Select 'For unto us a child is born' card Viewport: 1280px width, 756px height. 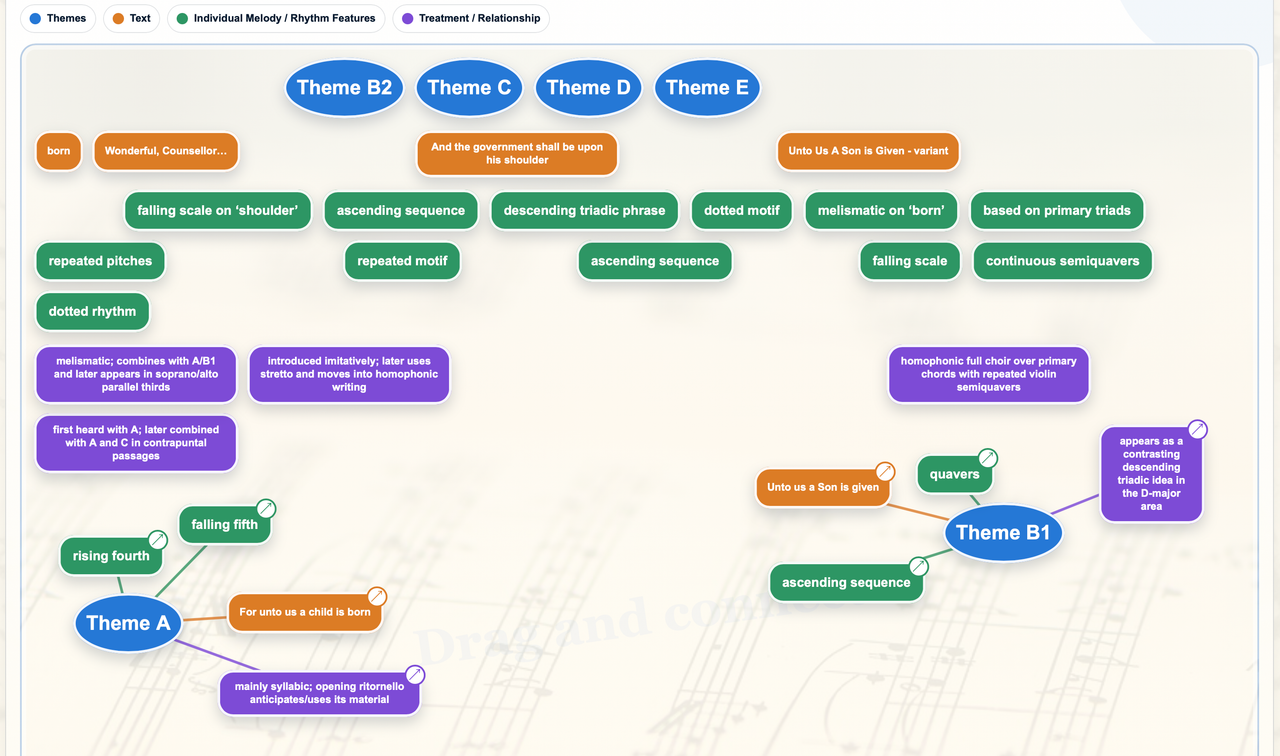(305, 612)
